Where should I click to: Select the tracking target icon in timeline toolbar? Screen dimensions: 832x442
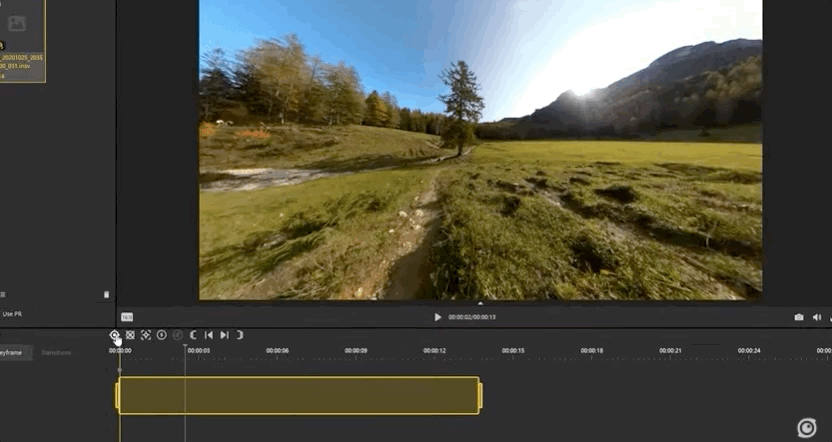(146, 335)
